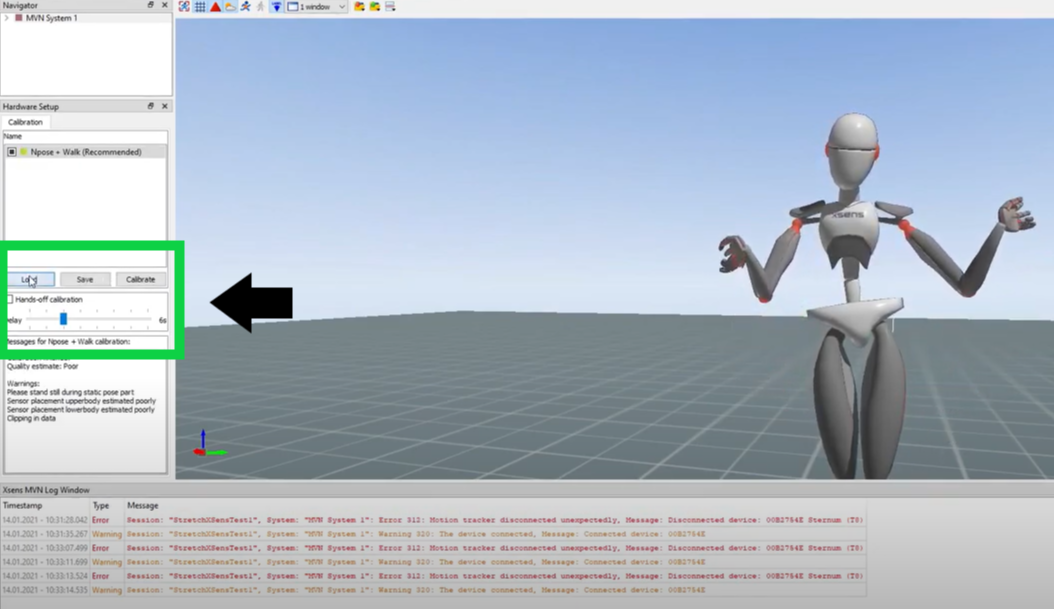This screenshot has height=609, width=1055.
Task: Click the first folder icon with red arrow
Action: [x=359, y=7]
